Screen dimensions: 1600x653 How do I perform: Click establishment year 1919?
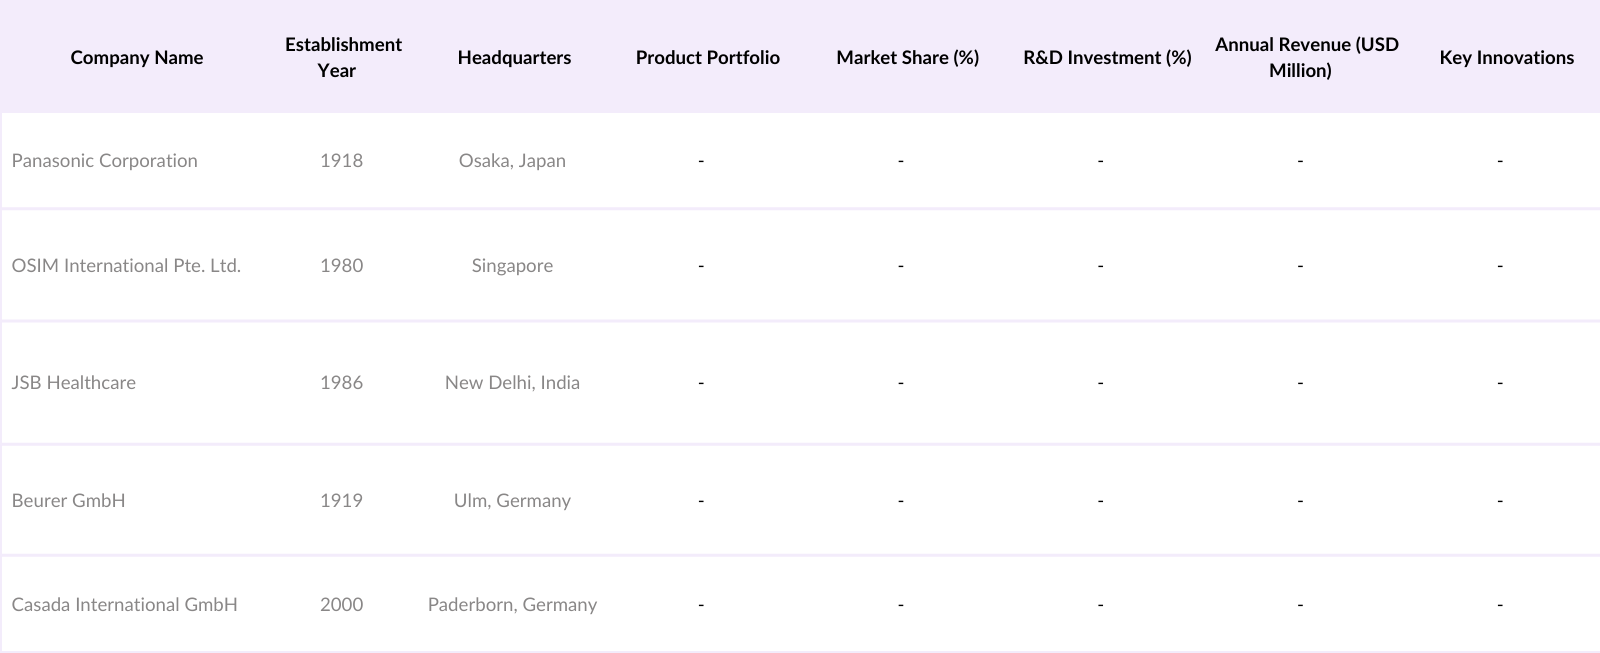[341, 500]
